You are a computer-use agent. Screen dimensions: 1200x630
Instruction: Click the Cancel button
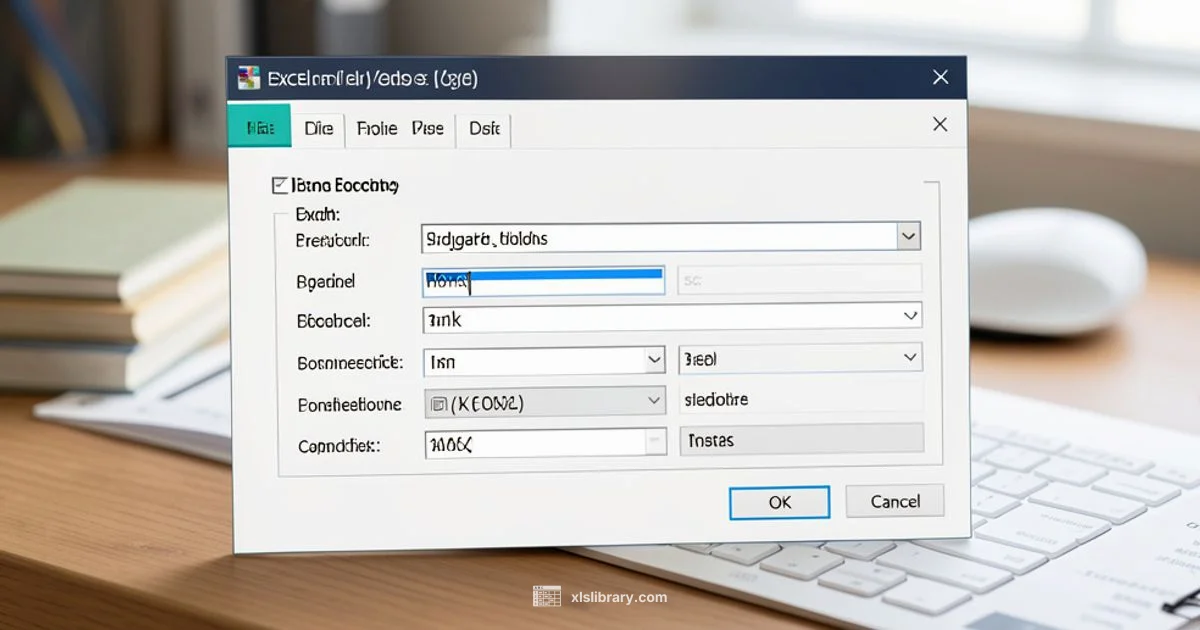[894, 502]
